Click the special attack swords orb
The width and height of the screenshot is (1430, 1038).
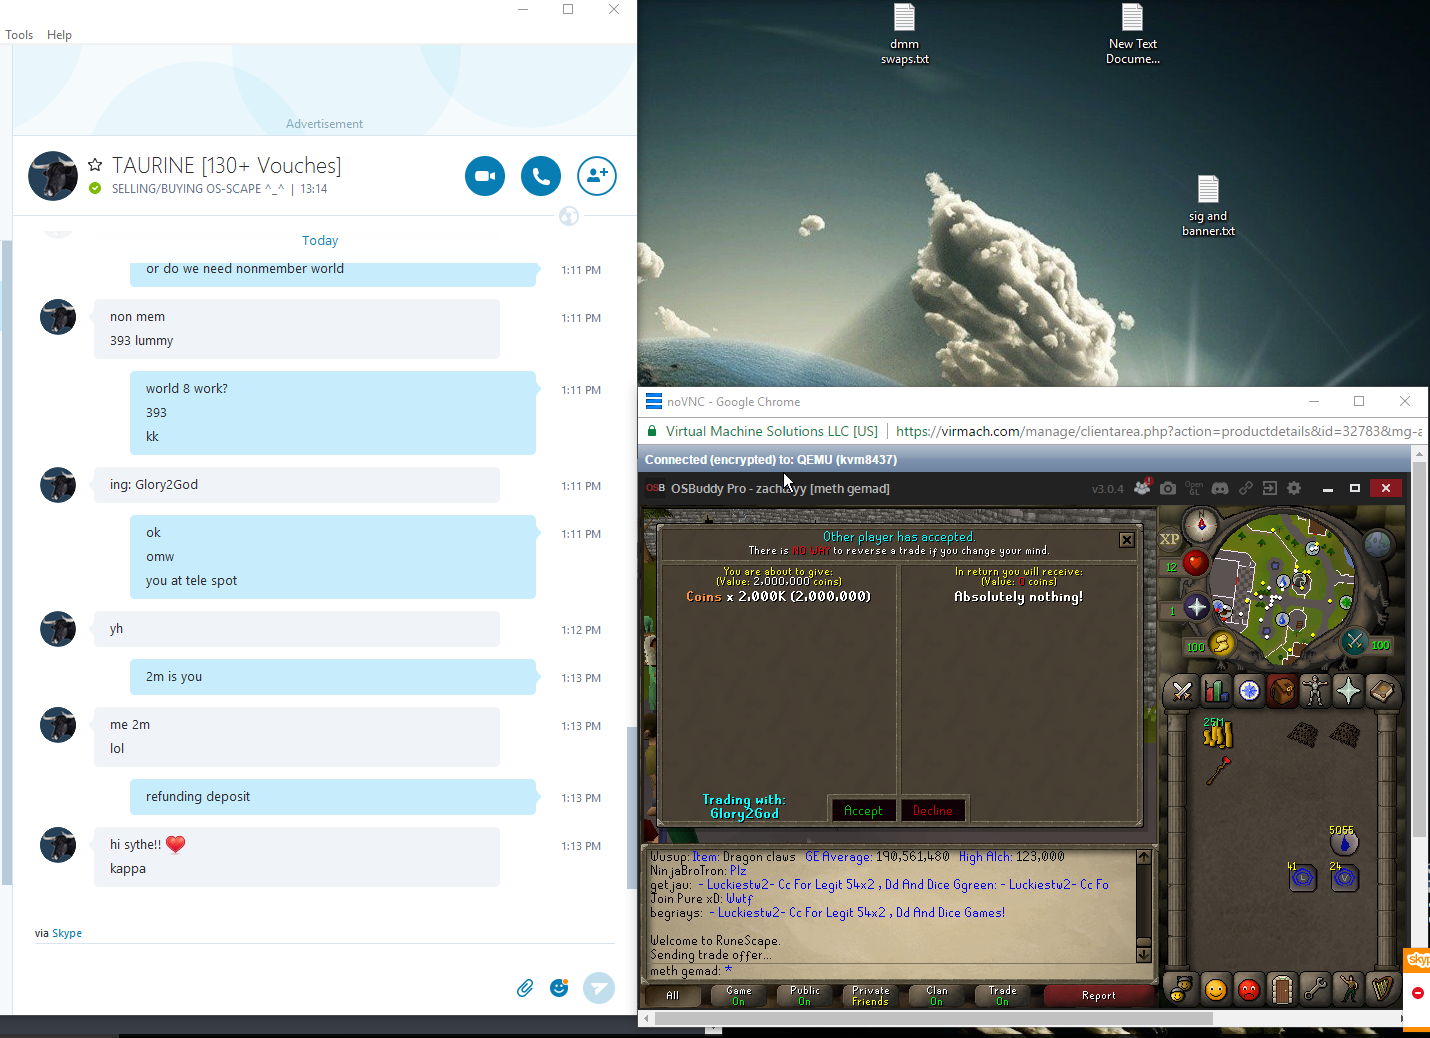tap(1354, 642)
